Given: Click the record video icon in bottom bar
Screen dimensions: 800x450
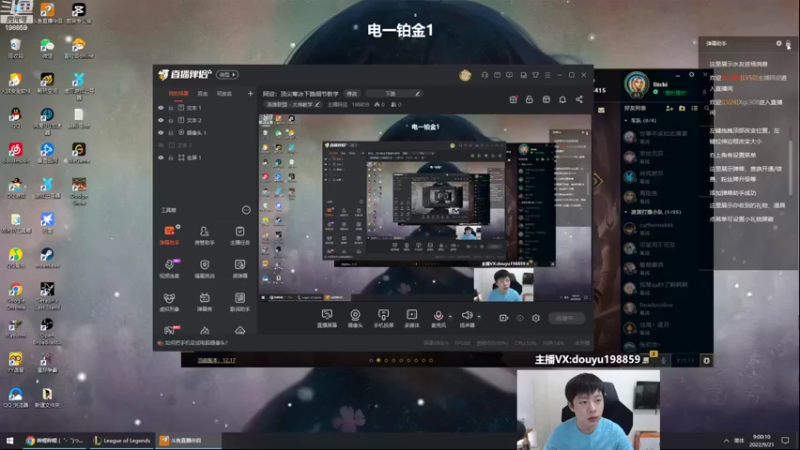Looking at the screenshot, I should (x=503, y=318).
